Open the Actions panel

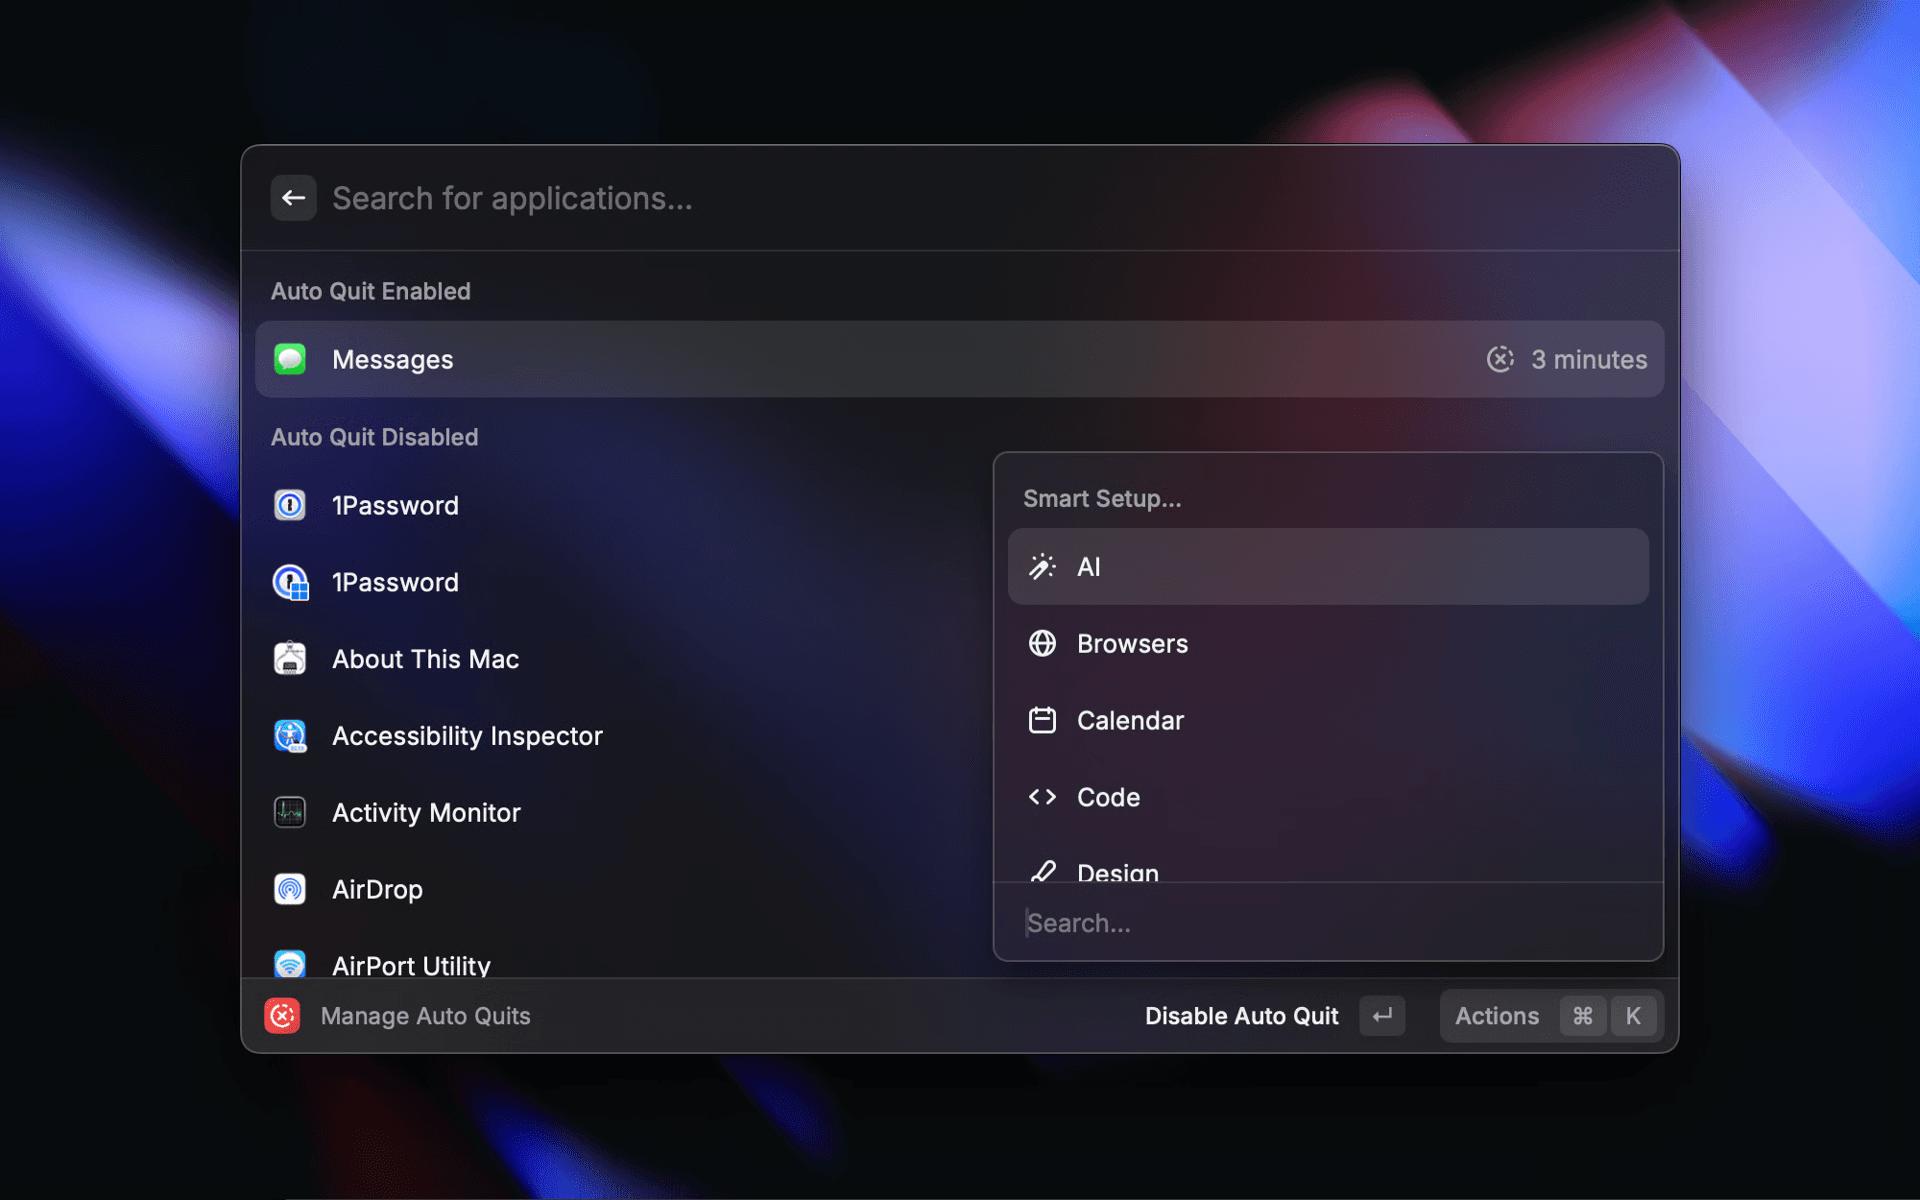point(1497,1015)
